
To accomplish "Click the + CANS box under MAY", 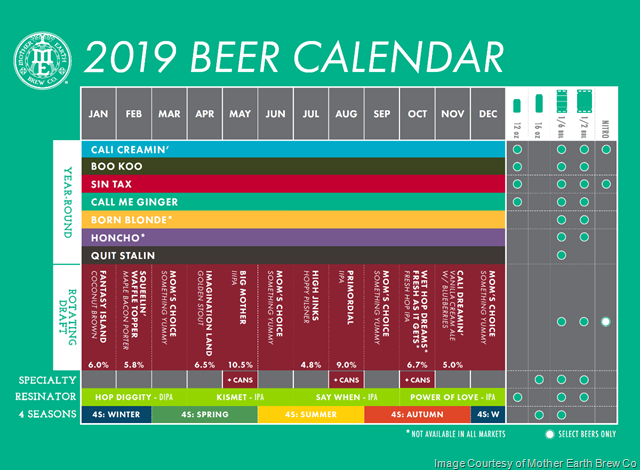I will tap(240, 380).
